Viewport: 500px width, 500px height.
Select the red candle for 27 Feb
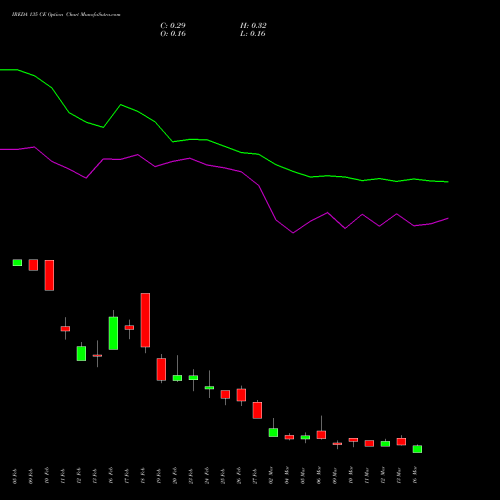click(257, 410)
